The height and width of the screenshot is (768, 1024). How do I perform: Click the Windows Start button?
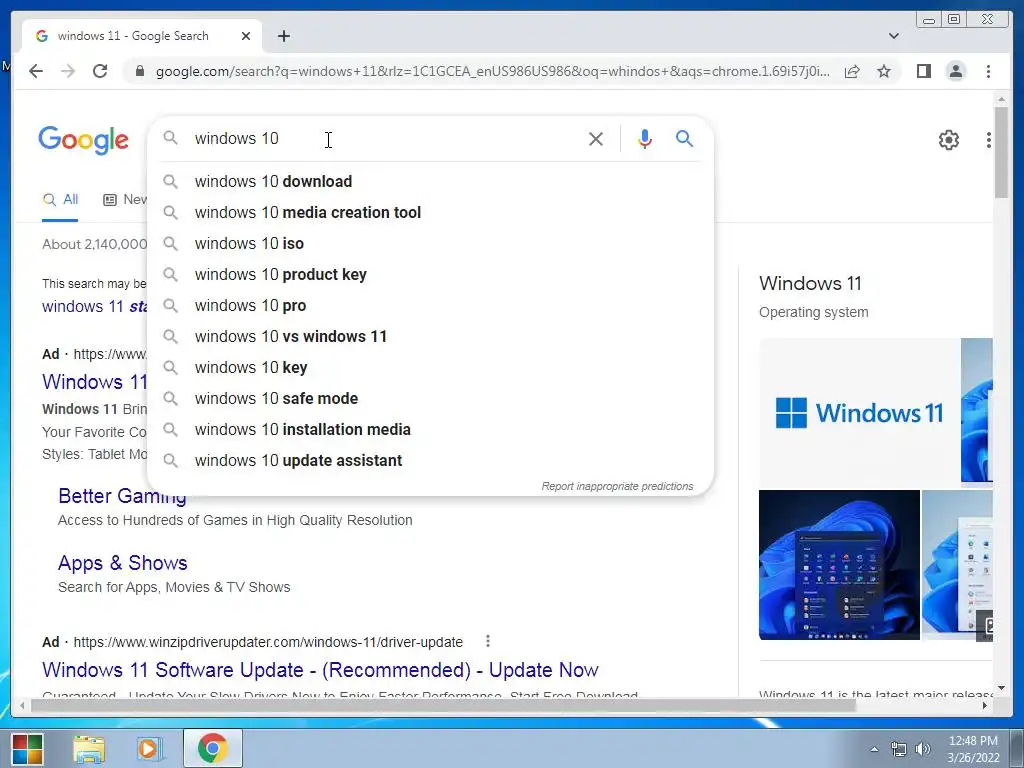pyautogui.click(x=27, y=748)
